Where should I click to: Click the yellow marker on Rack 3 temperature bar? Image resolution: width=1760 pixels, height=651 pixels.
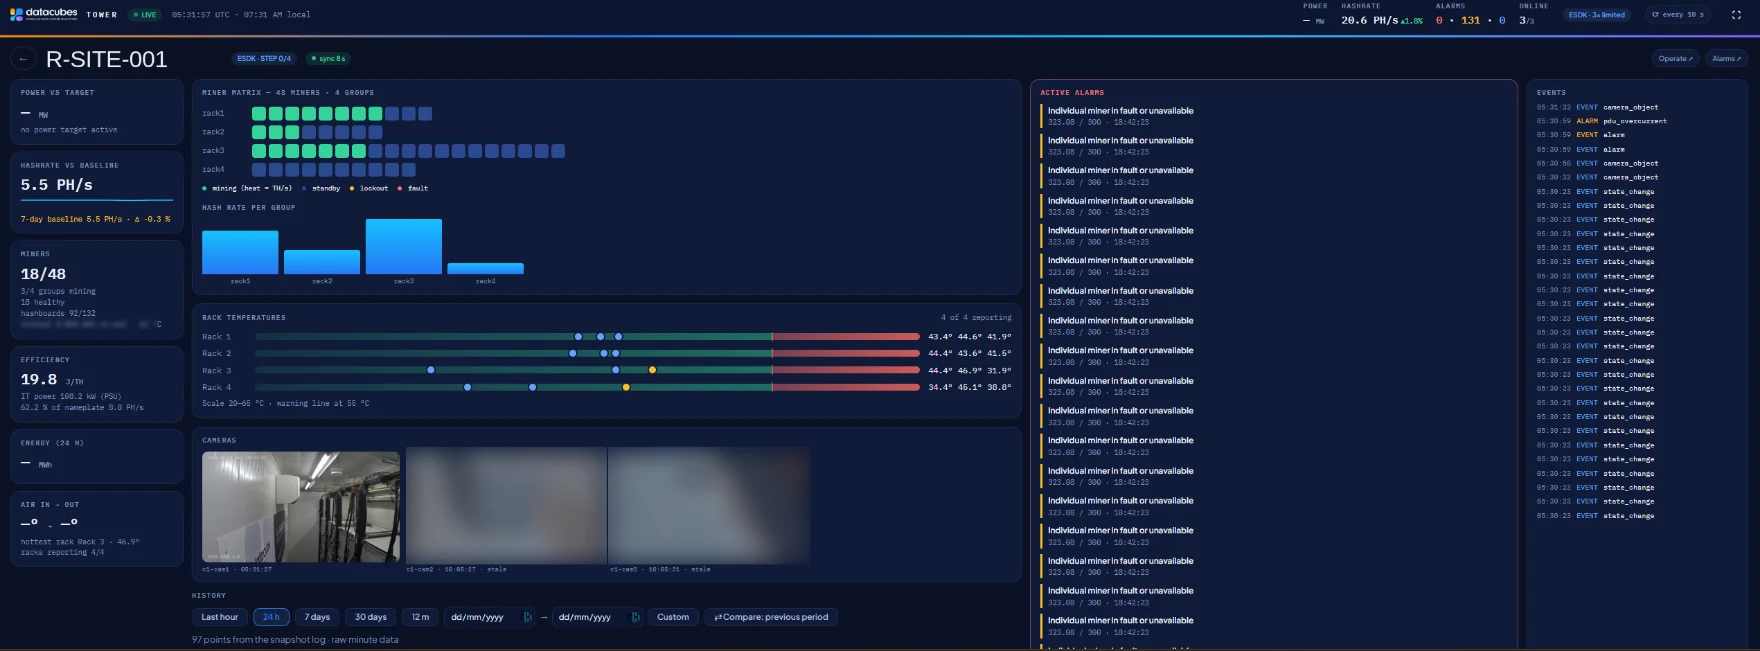652,370
